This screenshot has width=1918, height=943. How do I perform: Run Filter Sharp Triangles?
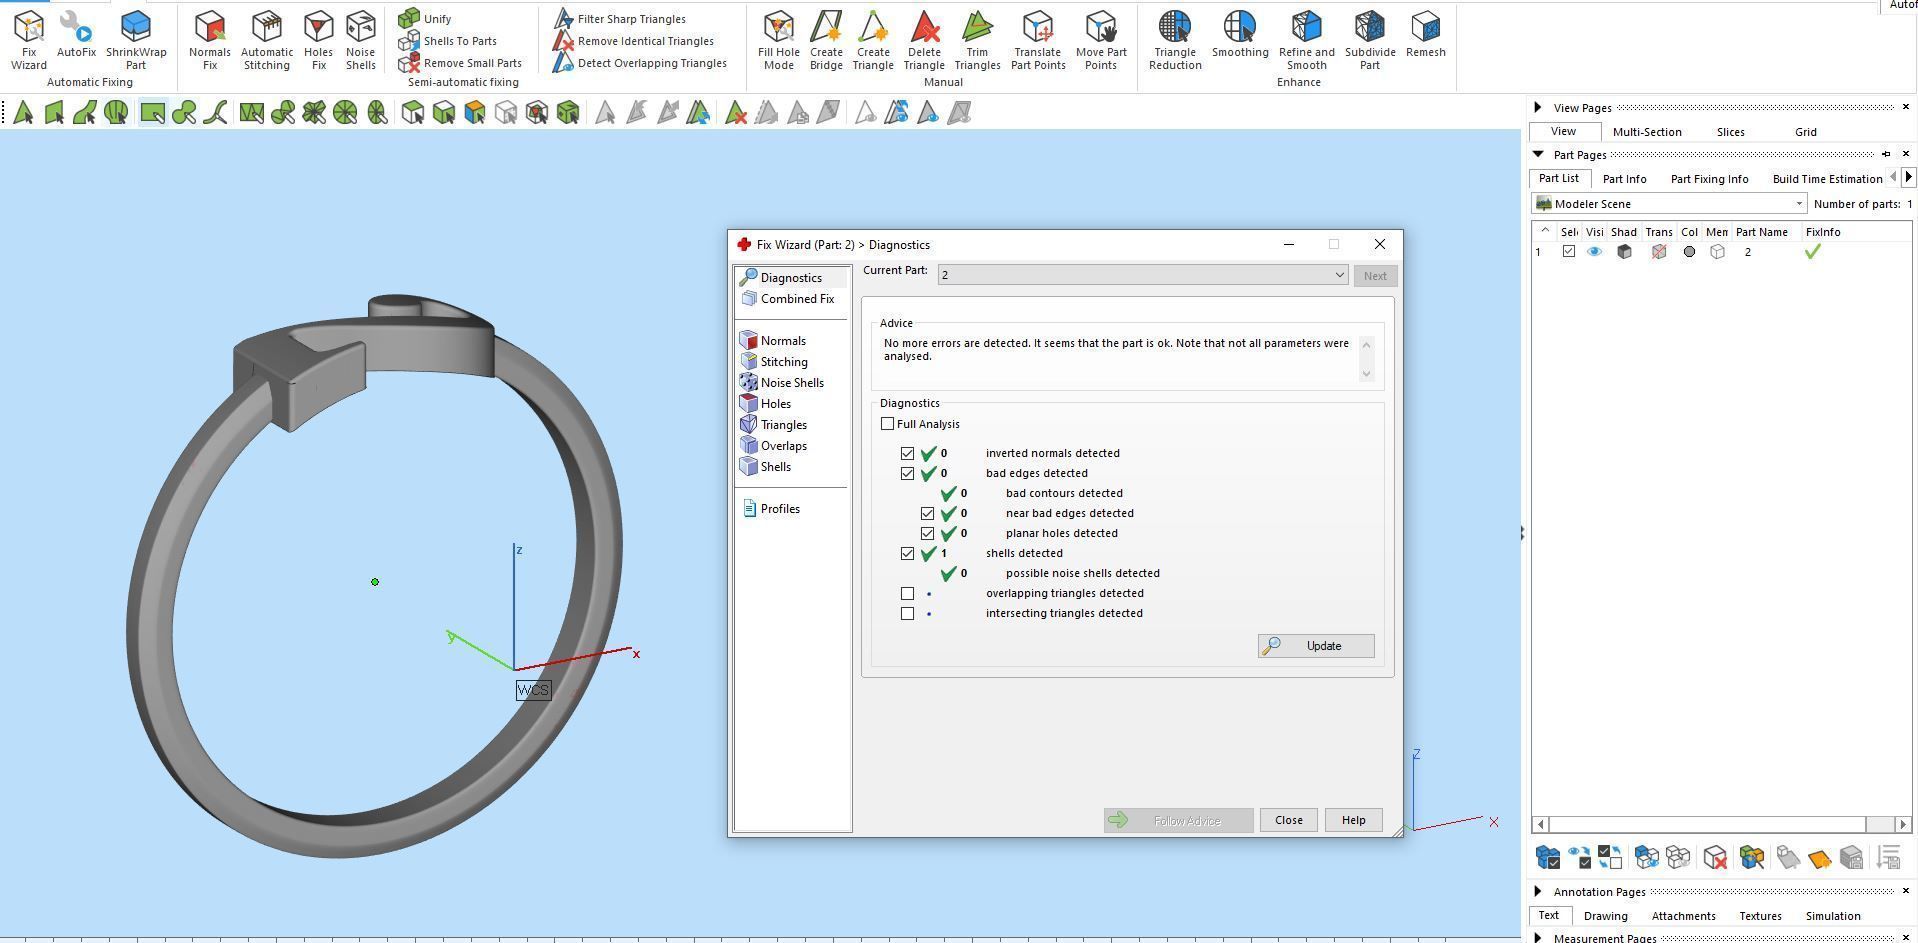(620, 18)
